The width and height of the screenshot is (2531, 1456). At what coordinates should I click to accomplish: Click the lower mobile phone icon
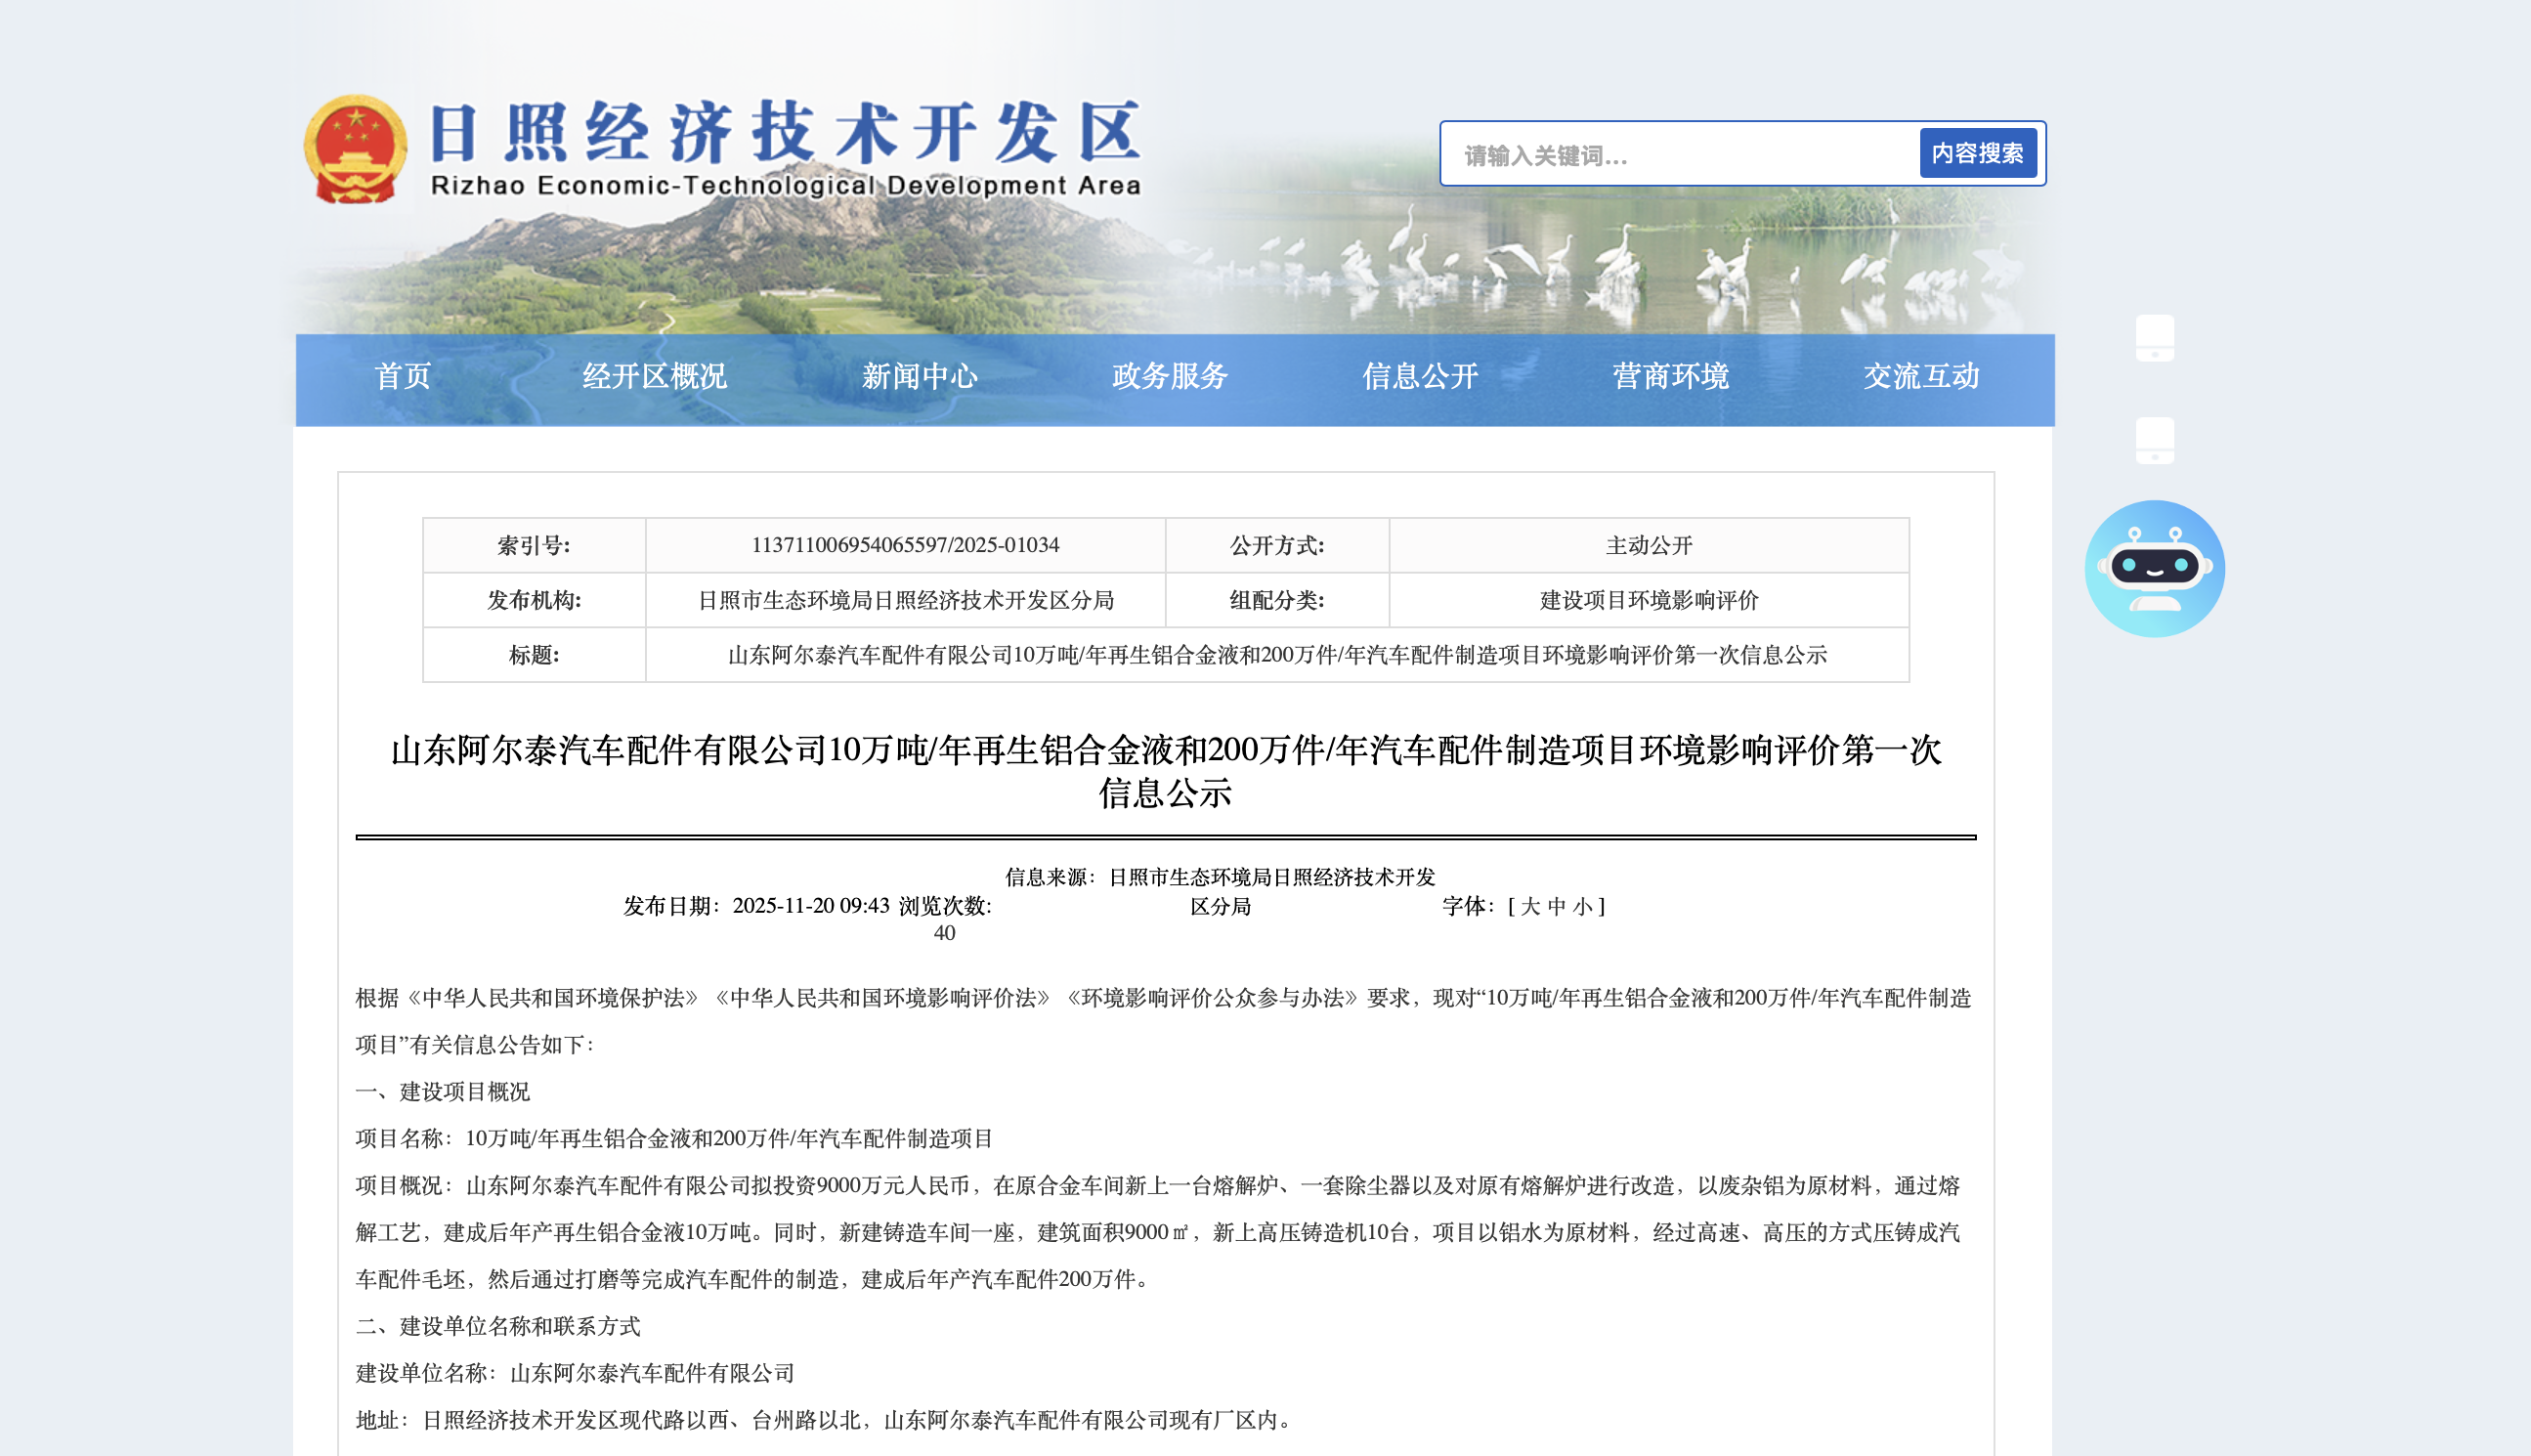[x=2154, y=440]
